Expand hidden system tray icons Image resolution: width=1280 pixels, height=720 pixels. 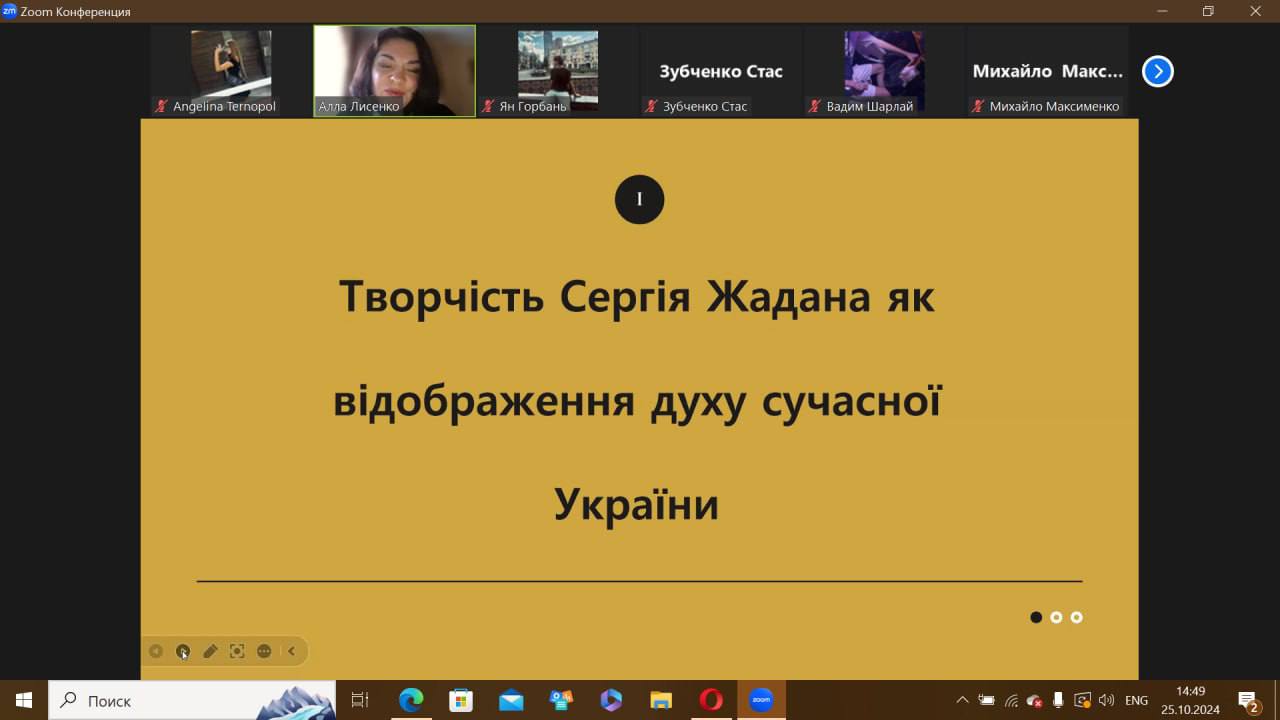(962, 700)
